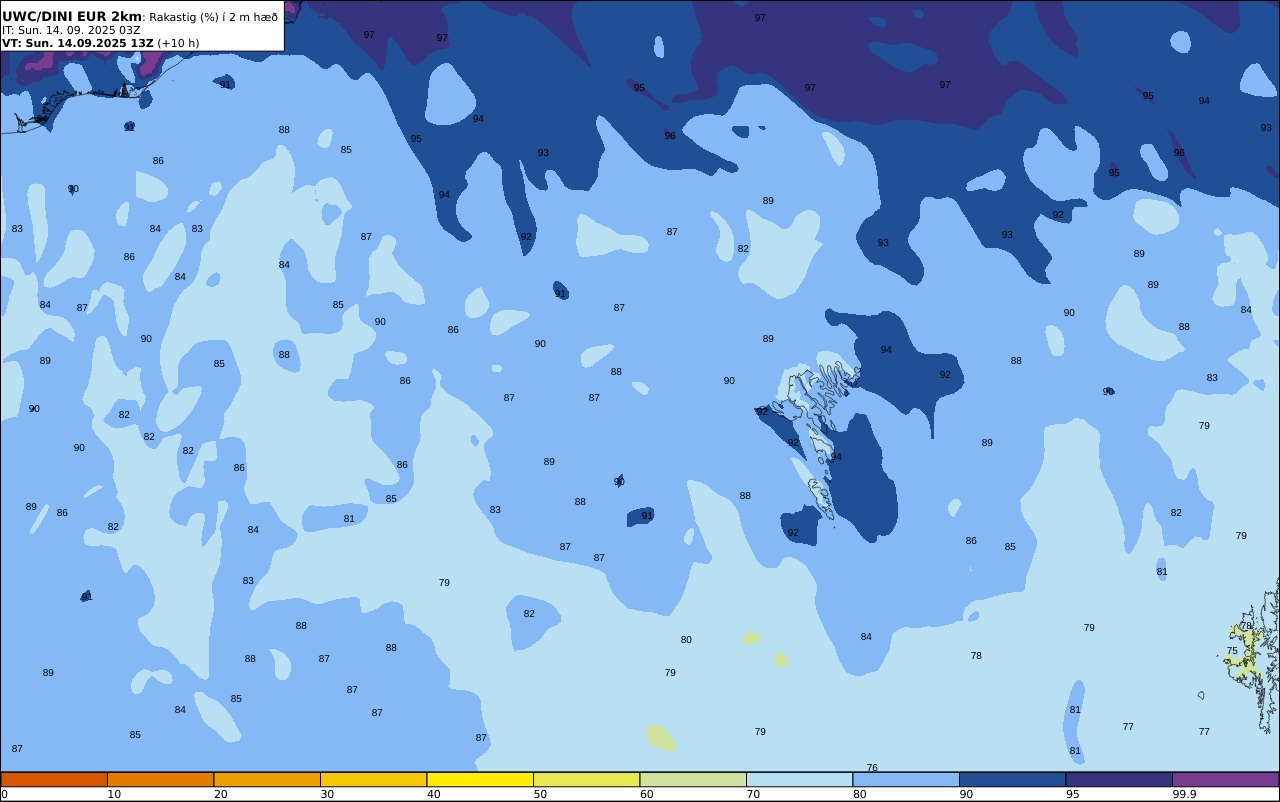Select the pale yellow 50–60 legend swatch
1280x802 pixels.
586,779
